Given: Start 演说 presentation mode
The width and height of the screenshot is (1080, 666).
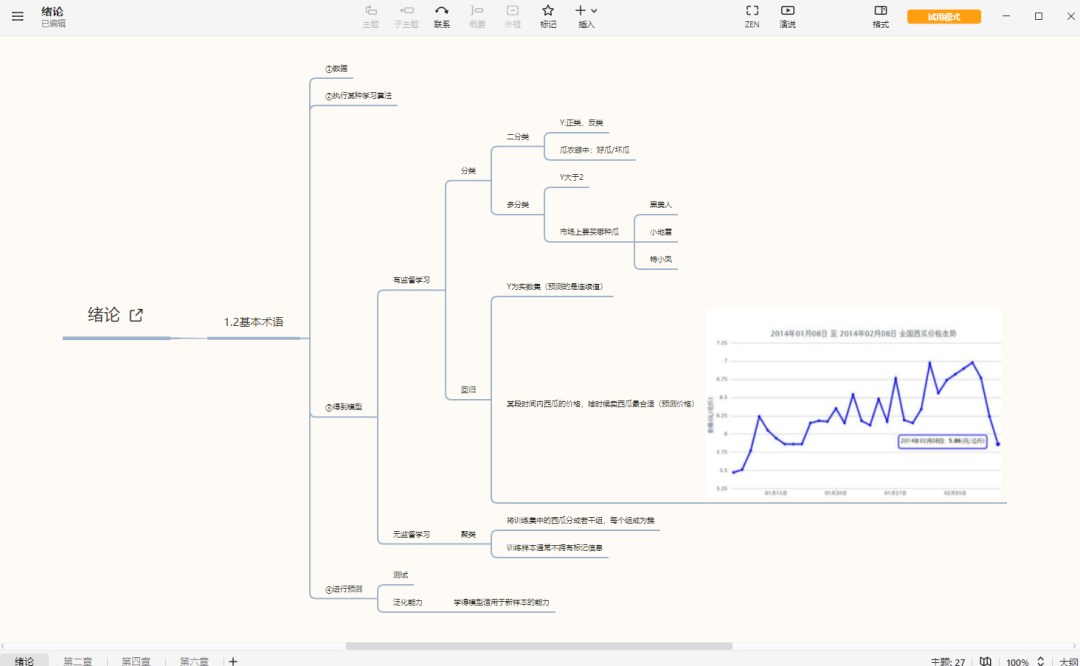Looking at the screenshot, I should [x=787, y=17].
